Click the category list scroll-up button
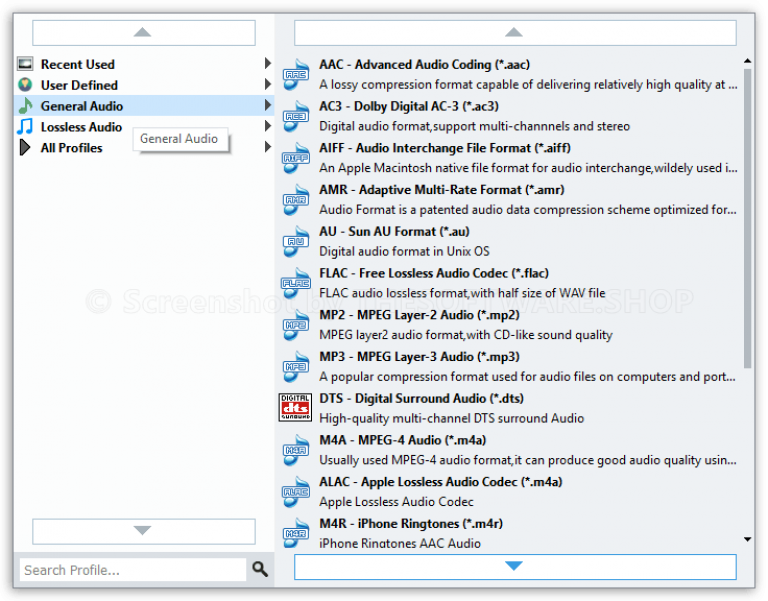This screenshot has height=601, width=768. pos(144,33)
